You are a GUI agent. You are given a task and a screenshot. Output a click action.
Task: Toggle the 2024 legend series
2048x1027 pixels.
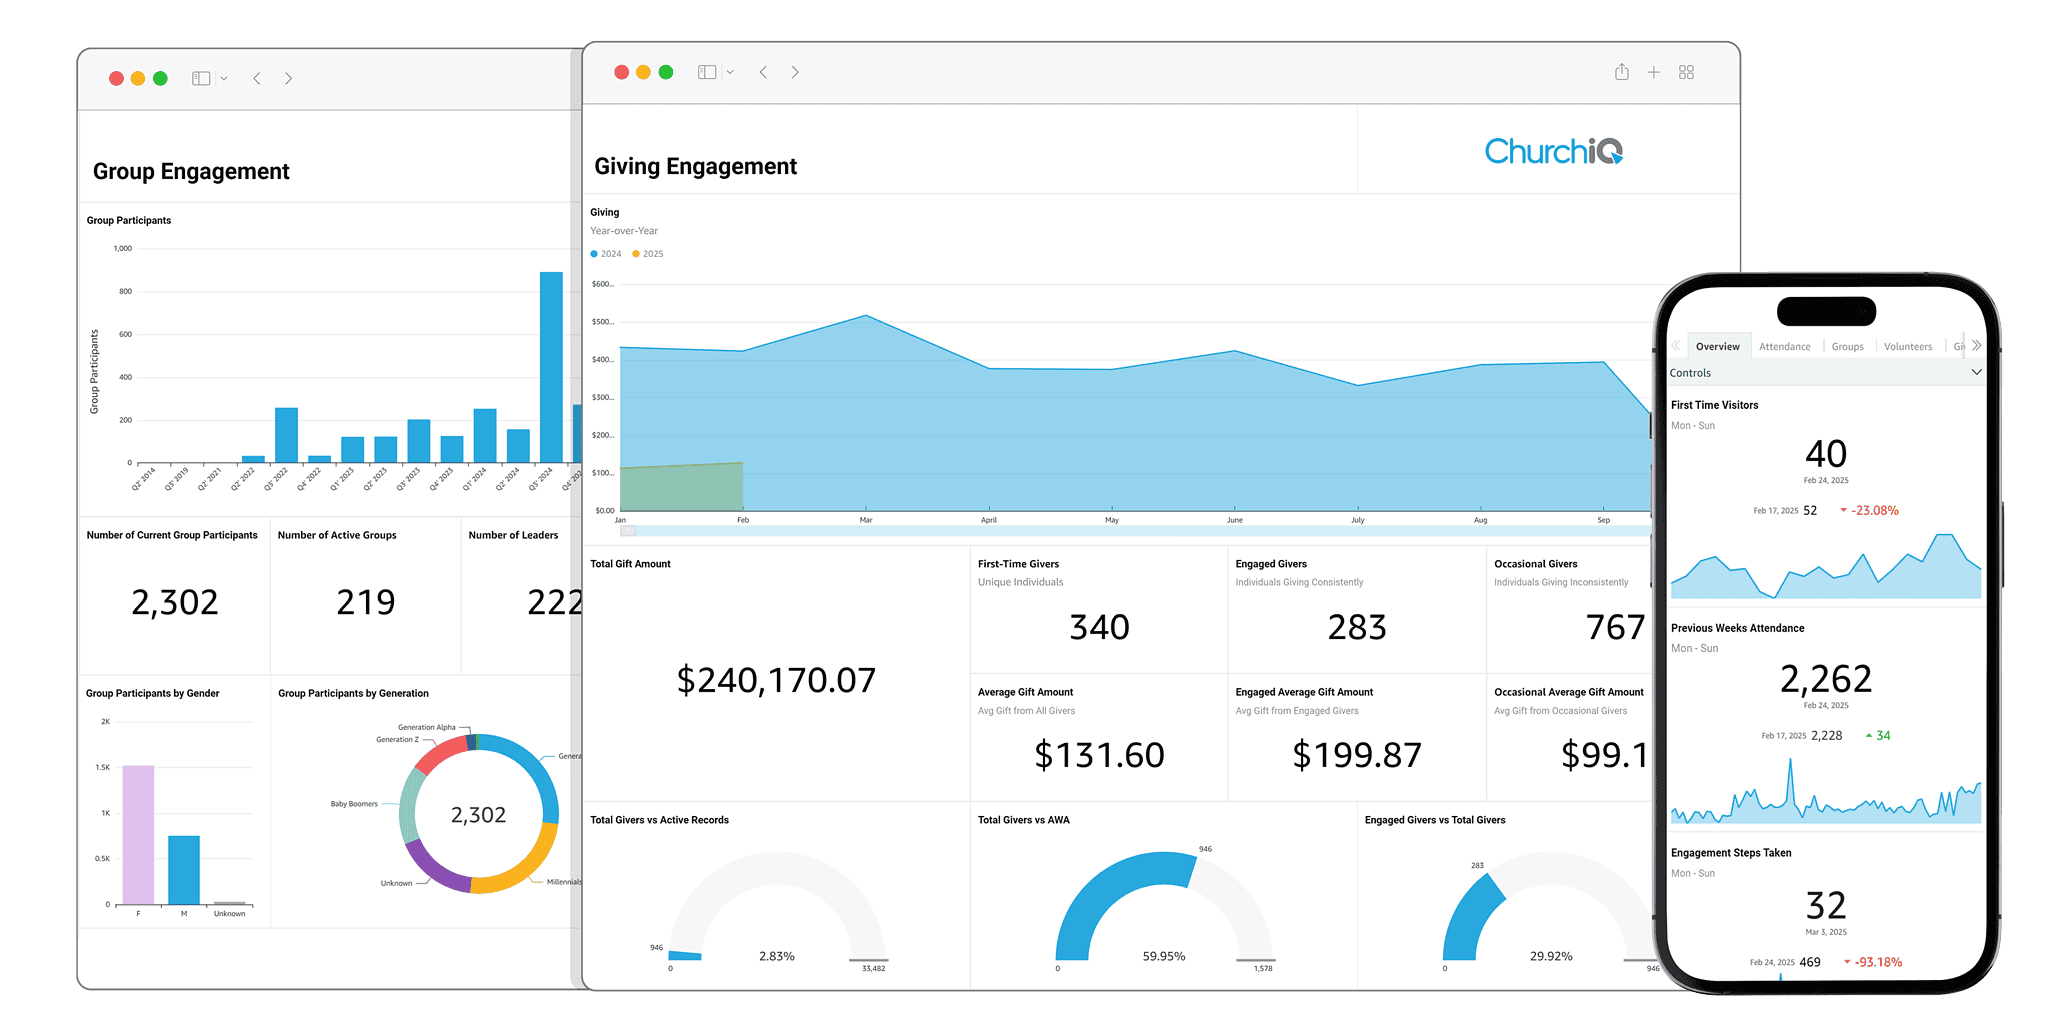pyautogui.click(x=606, y=254)
